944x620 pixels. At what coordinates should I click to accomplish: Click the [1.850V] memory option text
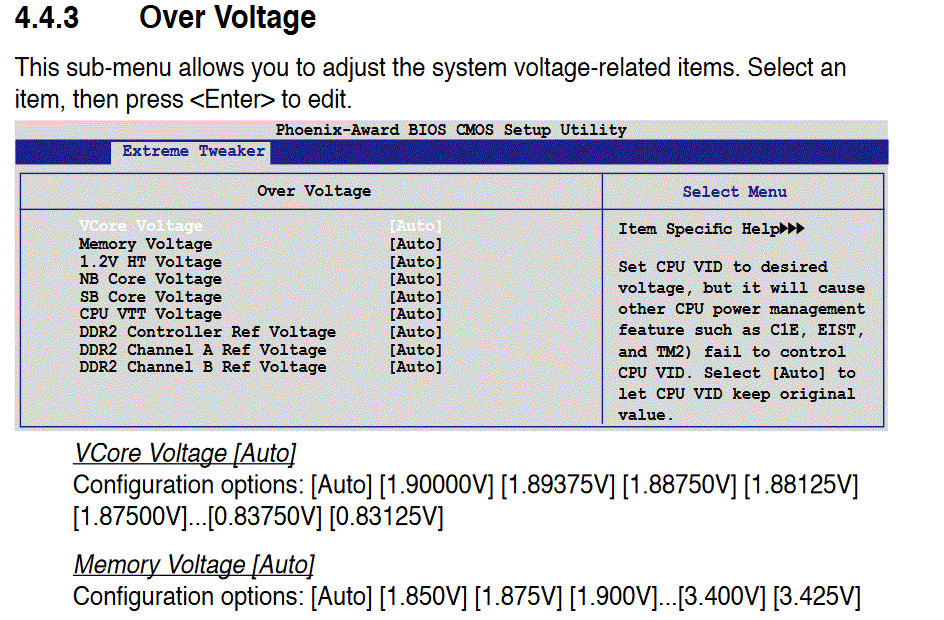(x=423, y=597)
